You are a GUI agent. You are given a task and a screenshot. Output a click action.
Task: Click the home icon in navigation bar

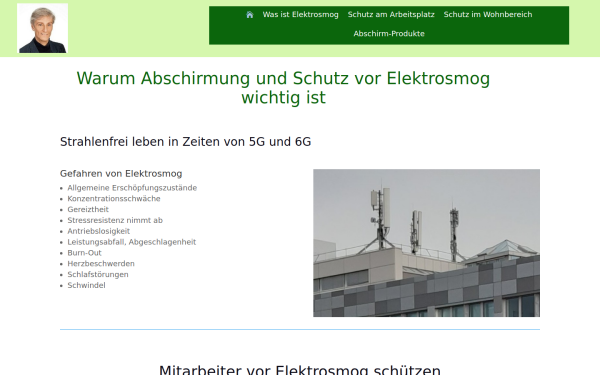pyautogui.click(x=249, y=15)
